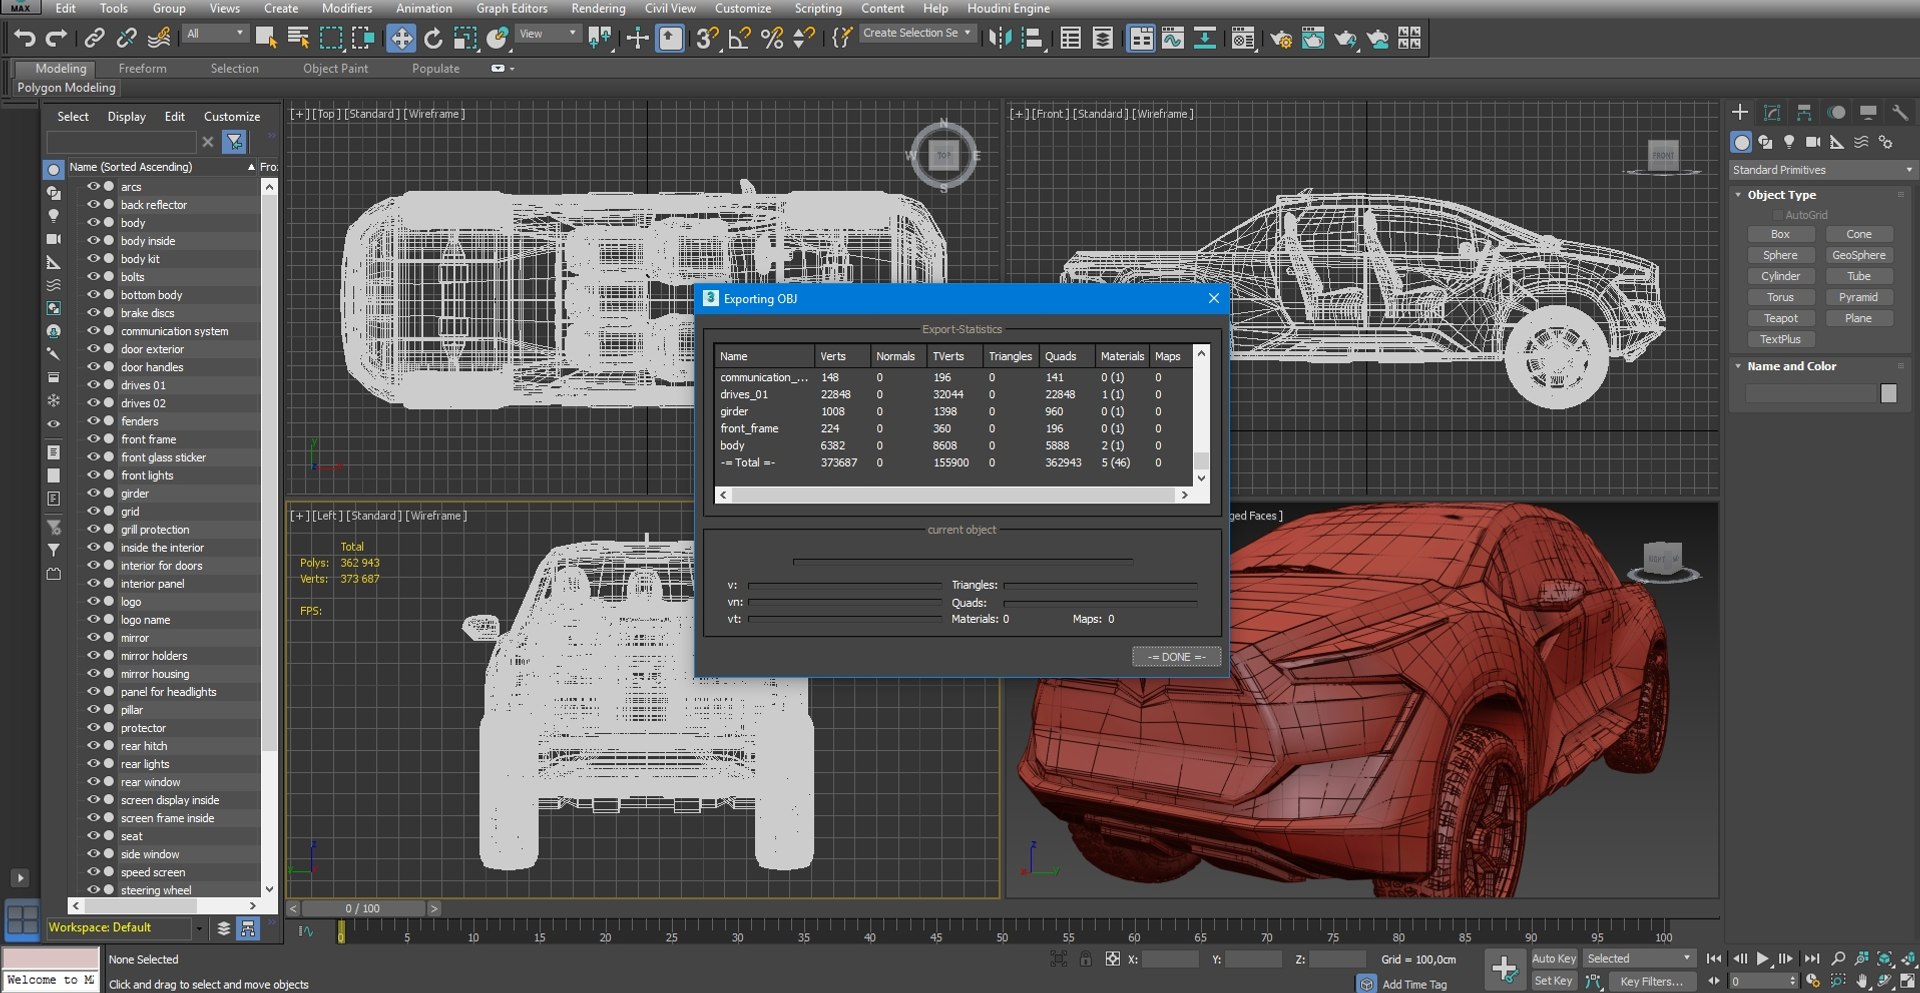Viewport: 1920px width, 993px height.
Task: Activate the Select and Link tool
Action: (x=94, y=38)
